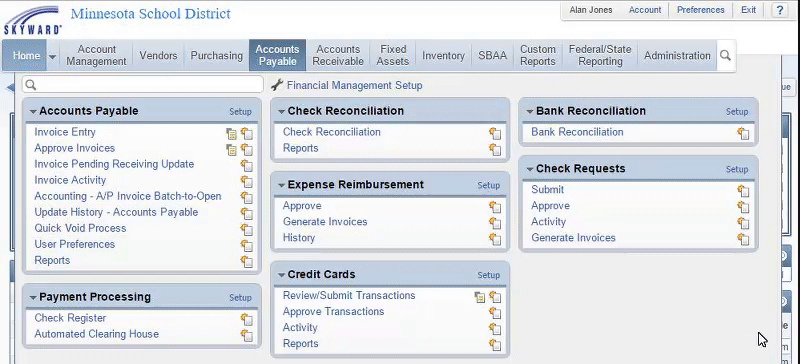Click favorite icon beside Invoice Entry
This screenshot has height=364, width=800.
point(247,134)
